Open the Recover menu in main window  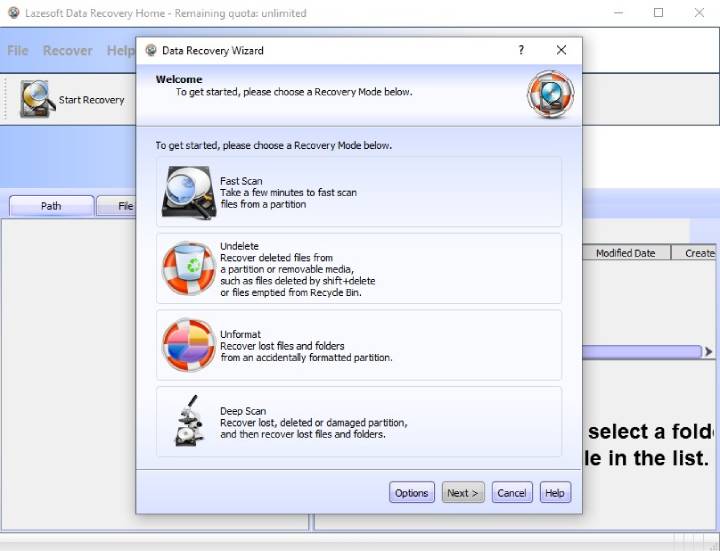[68, 51]
